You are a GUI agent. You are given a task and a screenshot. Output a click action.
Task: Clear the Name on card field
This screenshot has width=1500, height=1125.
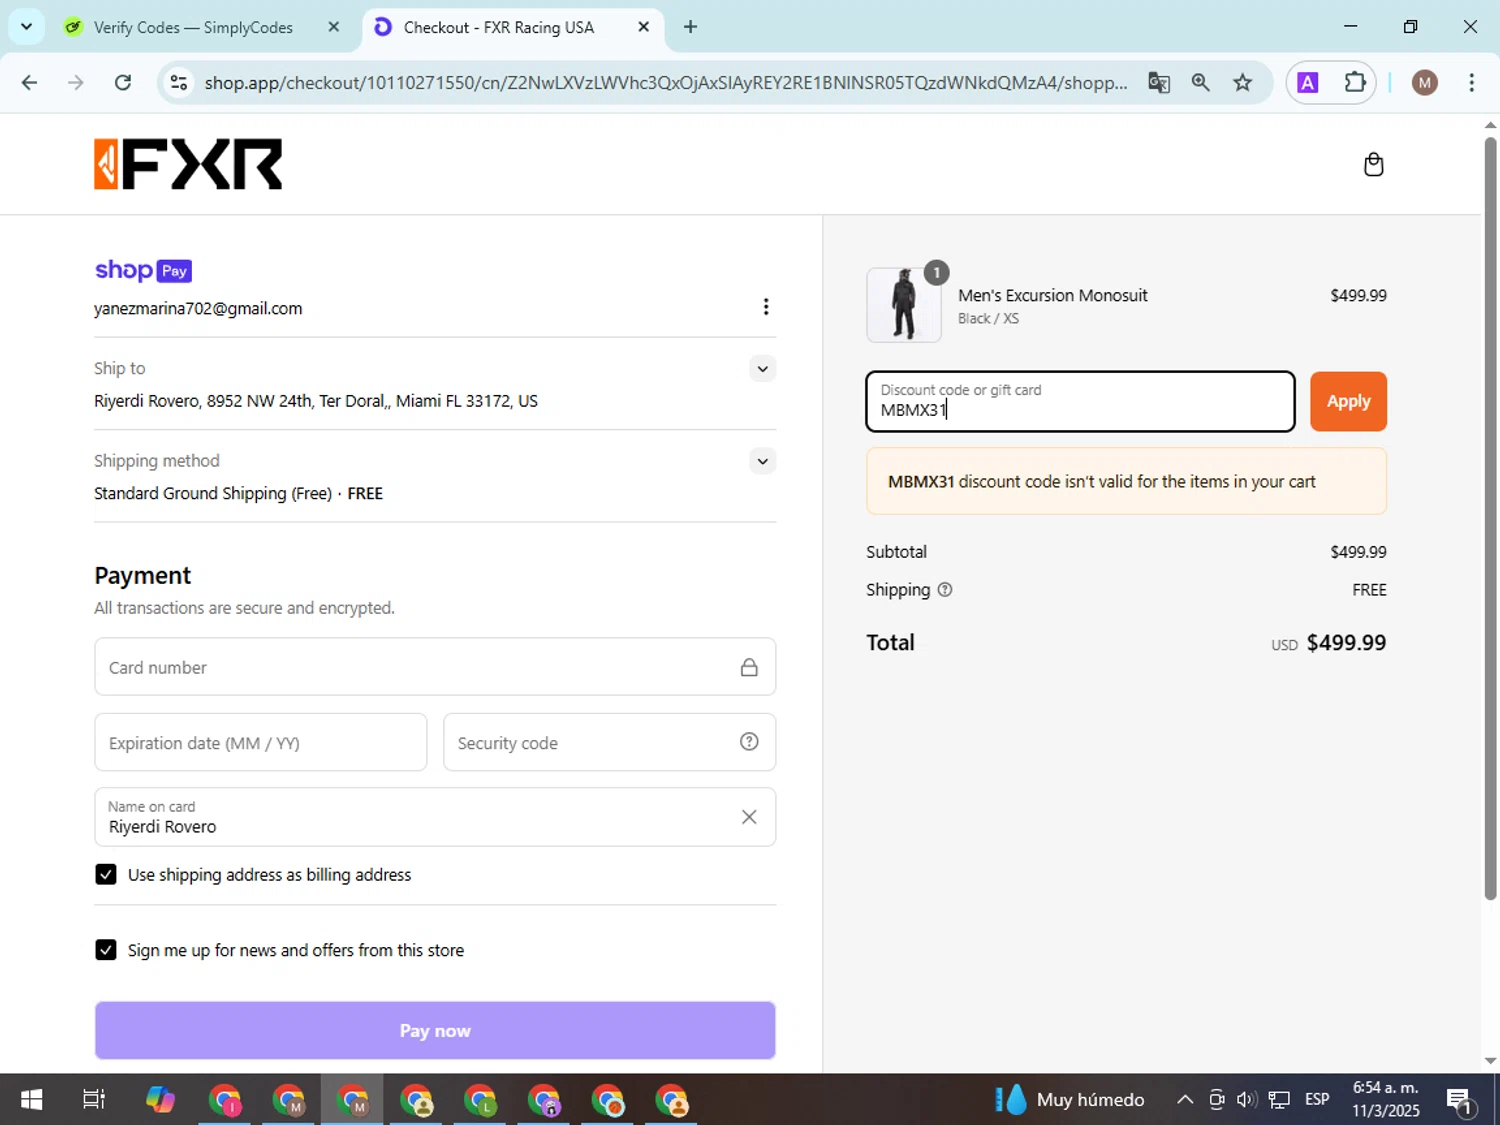[749, 817]
